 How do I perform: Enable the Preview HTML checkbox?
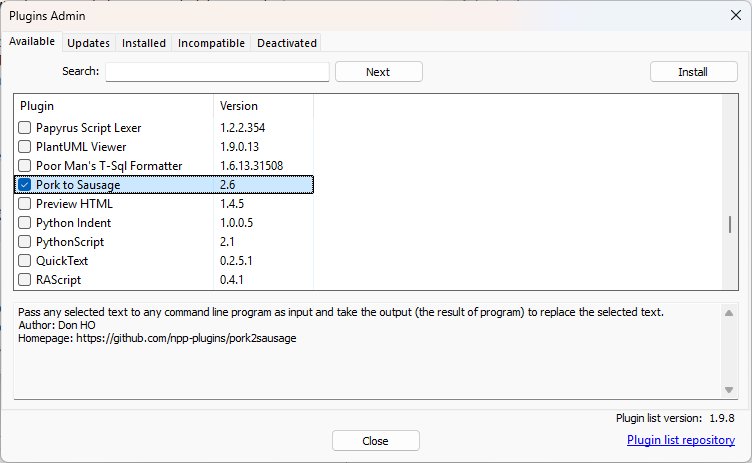[24, 204]
